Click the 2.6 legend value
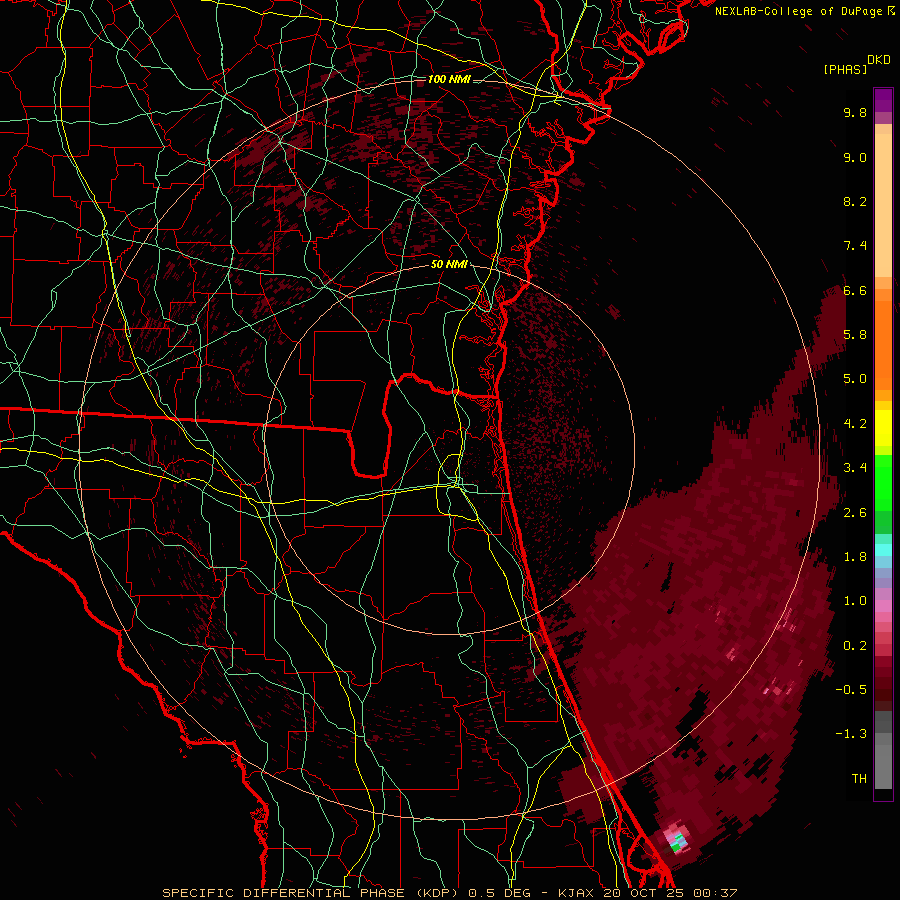Screen dimensions: 900x900 click(x=855, y=513)
